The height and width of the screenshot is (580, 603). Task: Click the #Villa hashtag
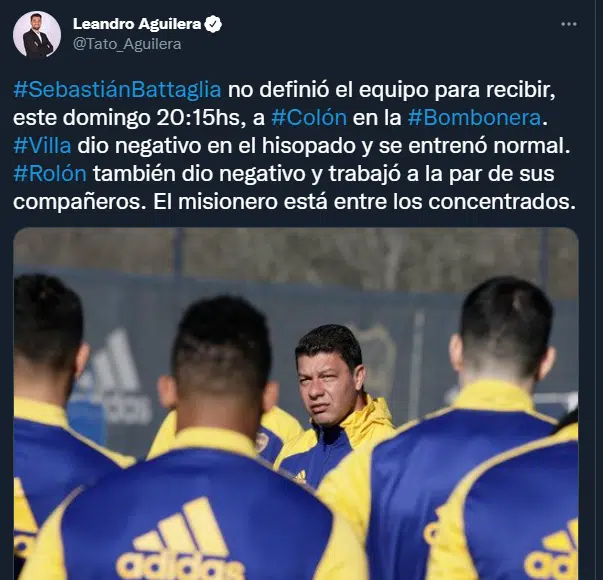pos(42,145)
